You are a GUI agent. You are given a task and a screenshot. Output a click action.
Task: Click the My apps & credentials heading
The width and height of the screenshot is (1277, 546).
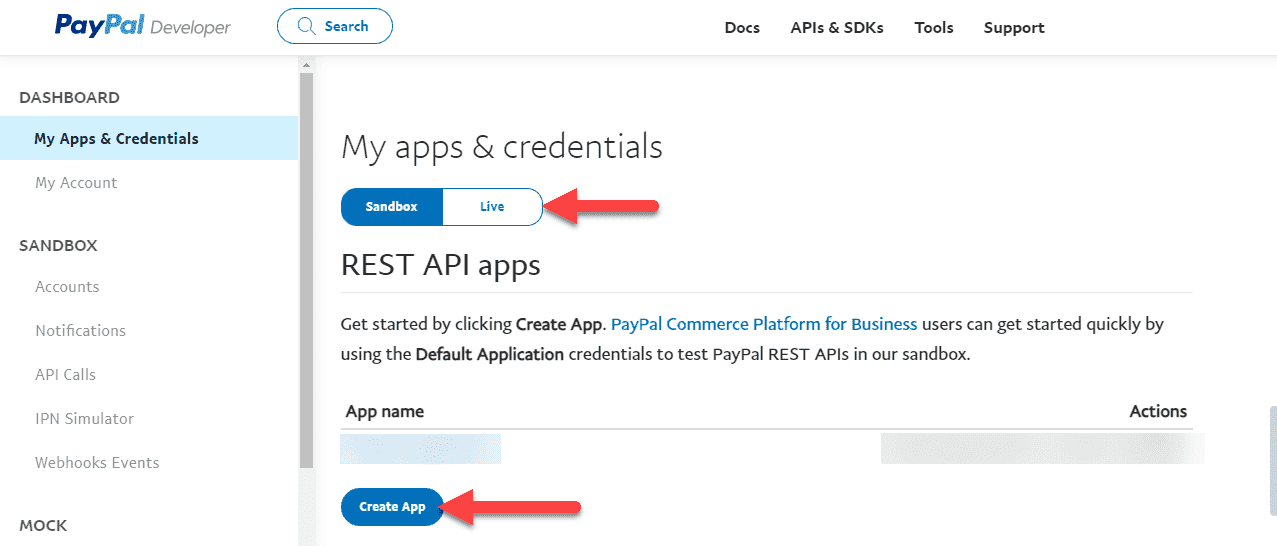(x=502, y=147)
